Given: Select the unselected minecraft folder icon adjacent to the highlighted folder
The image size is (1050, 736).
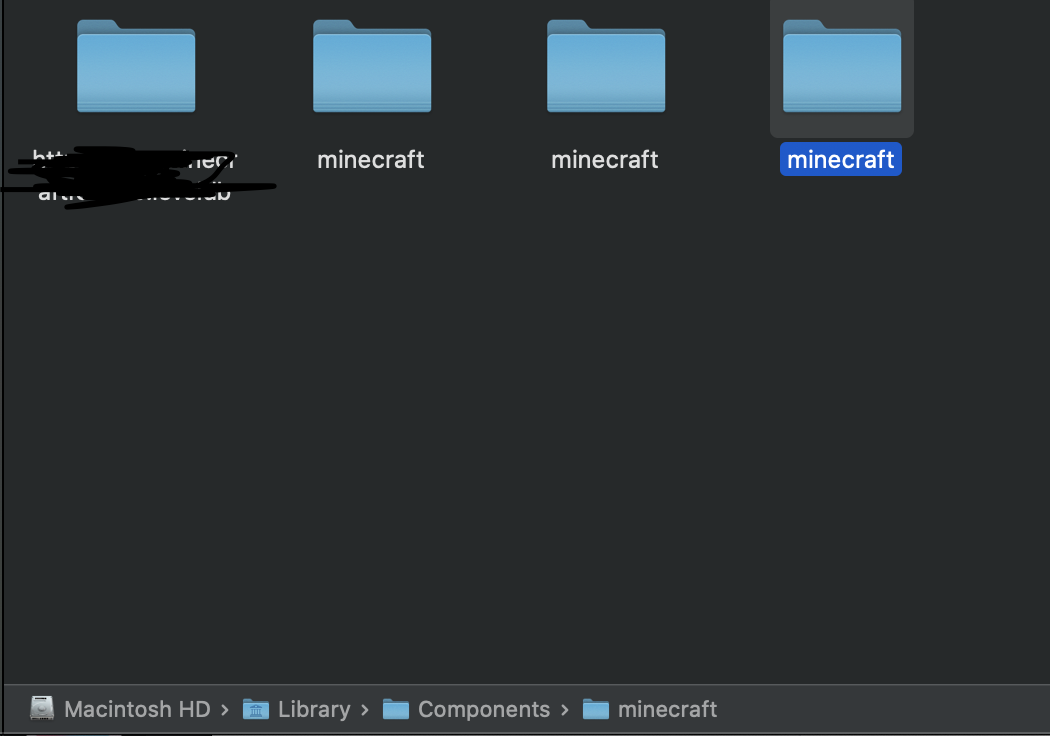Looking at the screenshot, I should [606, 66].
